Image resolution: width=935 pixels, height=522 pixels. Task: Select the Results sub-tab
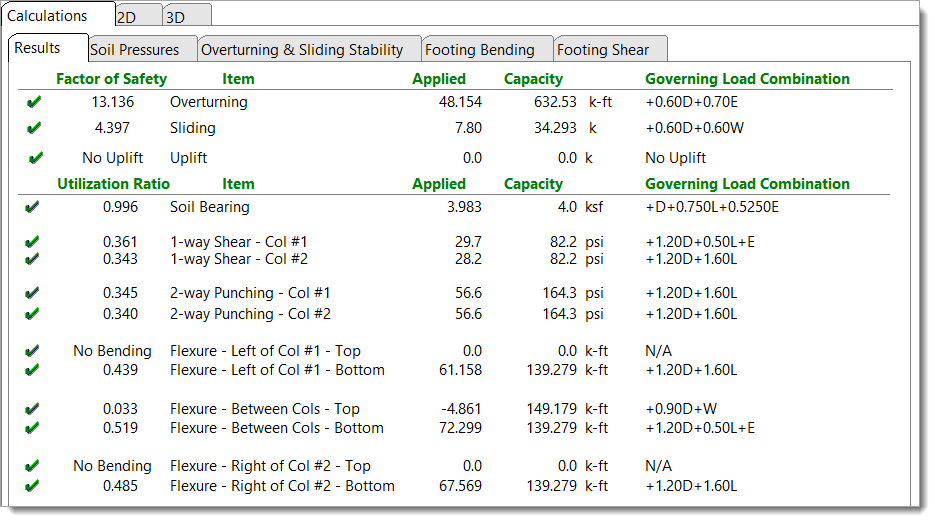pos(48,48)
